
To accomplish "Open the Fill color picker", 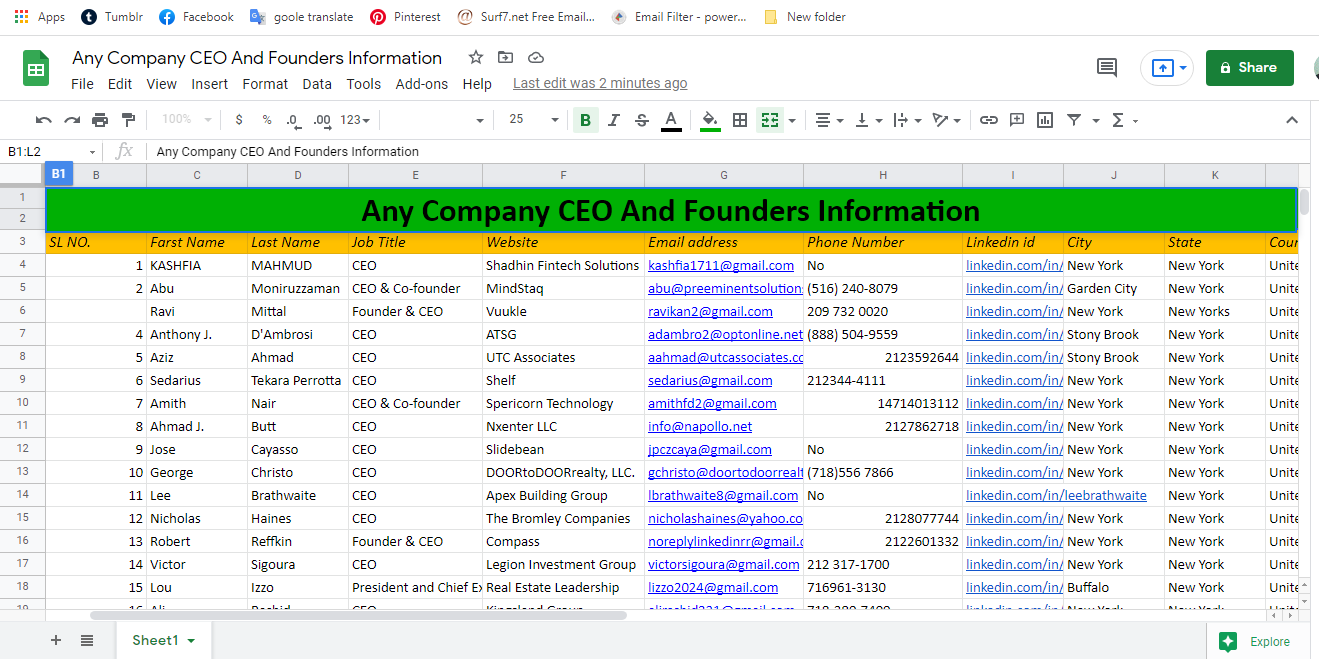I will 710,120.
